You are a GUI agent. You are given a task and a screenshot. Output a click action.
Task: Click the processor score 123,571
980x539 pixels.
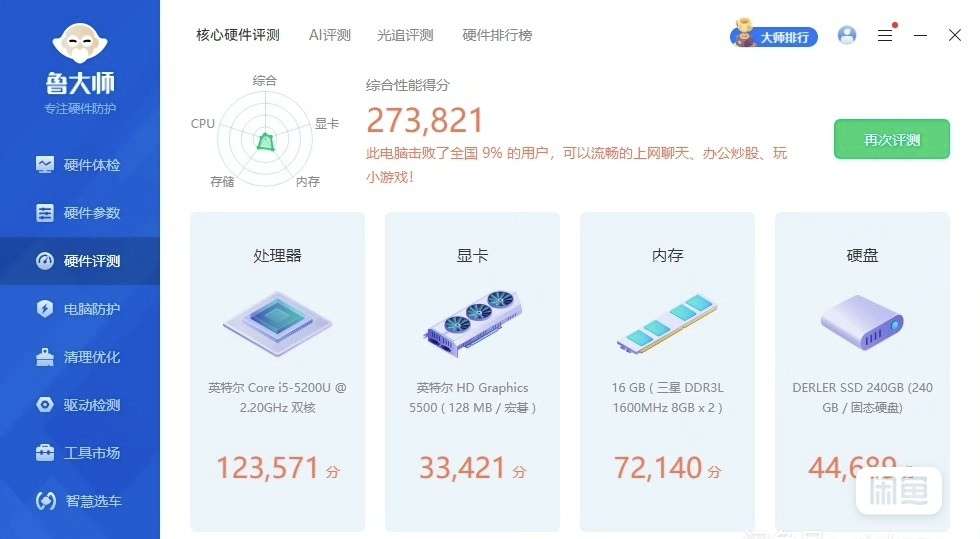tap(268, 468)
